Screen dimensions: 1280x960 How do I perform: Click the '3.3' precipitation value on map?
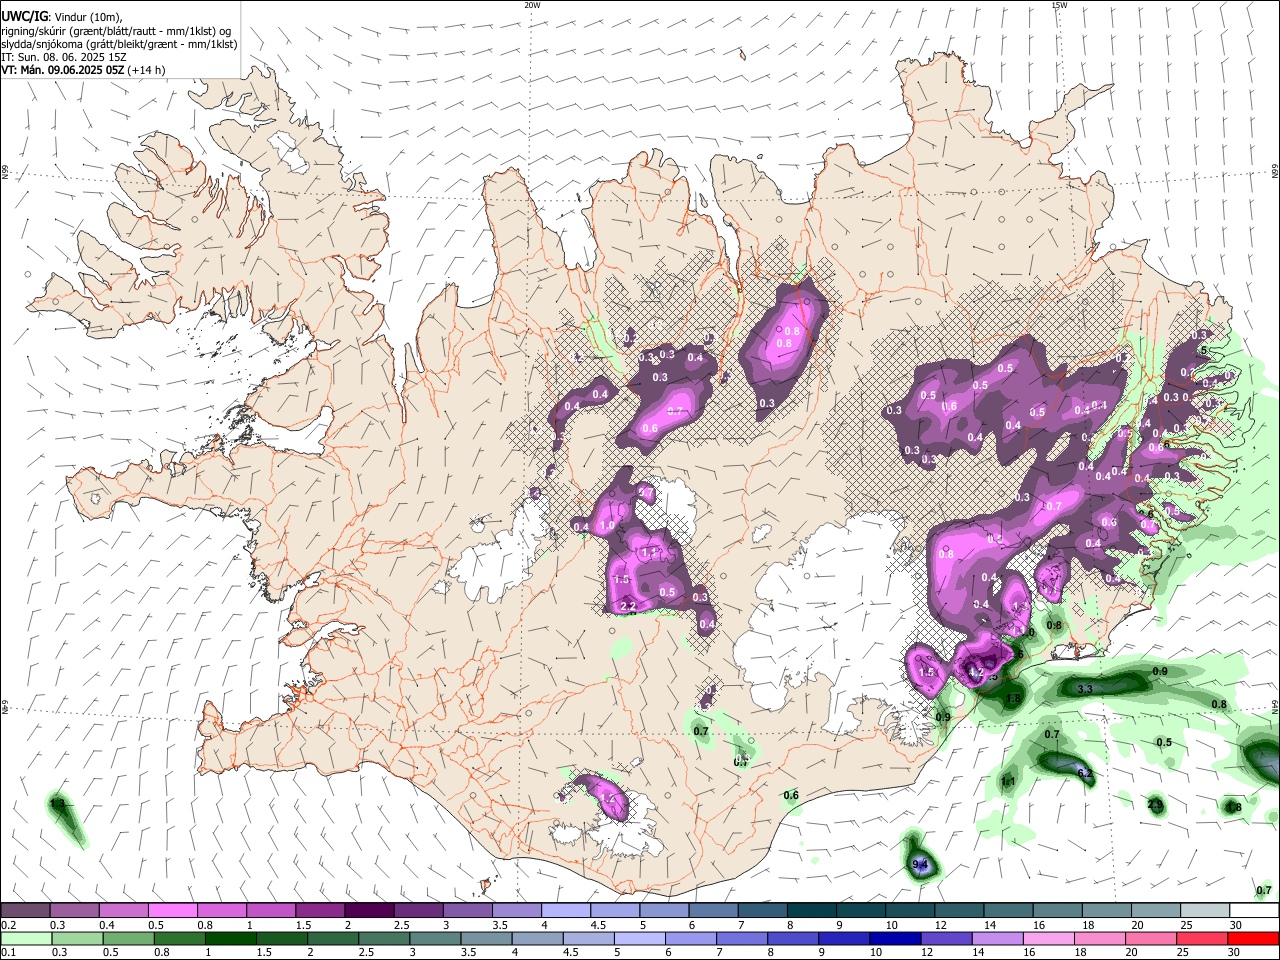[x=1084, y=689]
